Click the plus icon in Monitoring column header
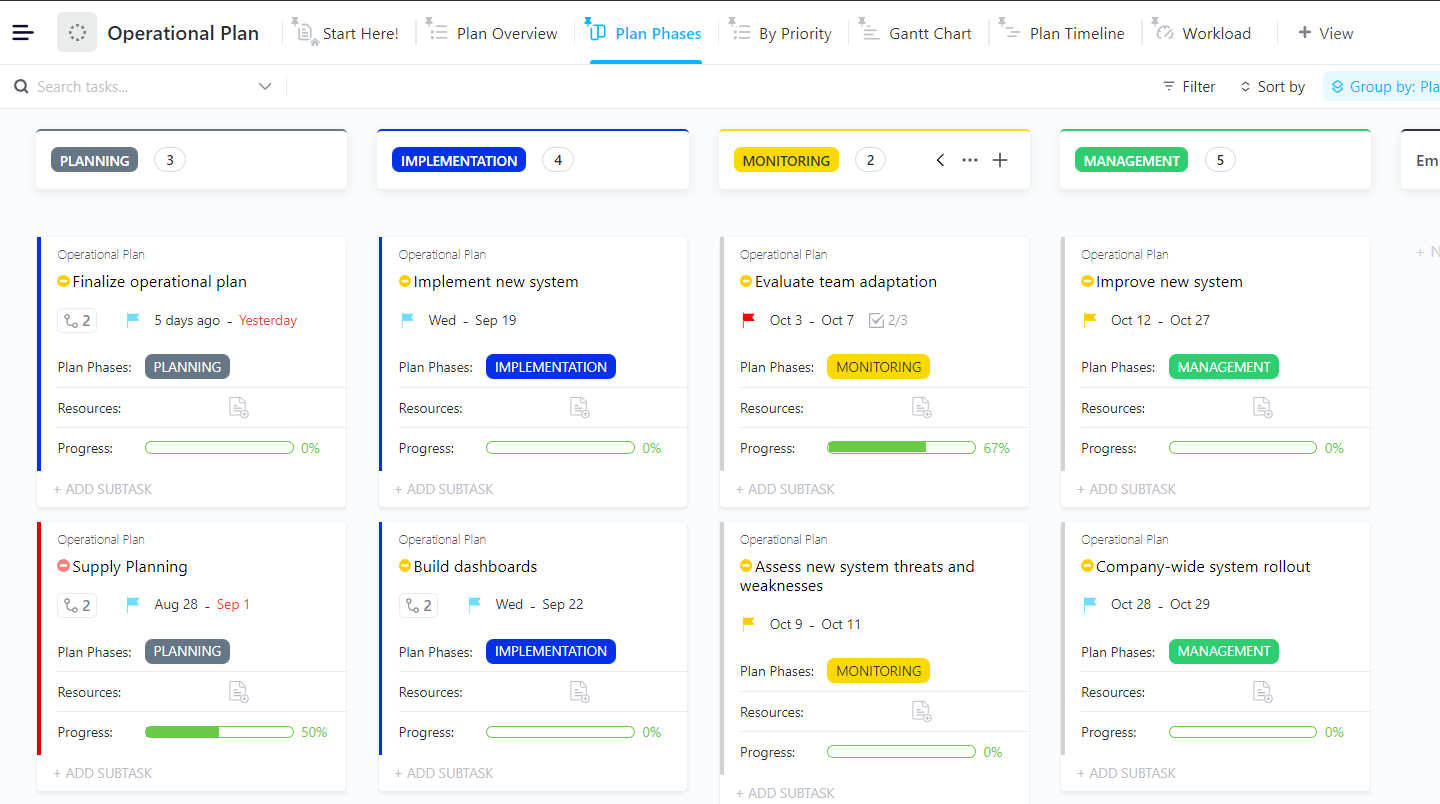Image resolution: width=1440 pixels, height=804 pixels. tap(999, 160)
